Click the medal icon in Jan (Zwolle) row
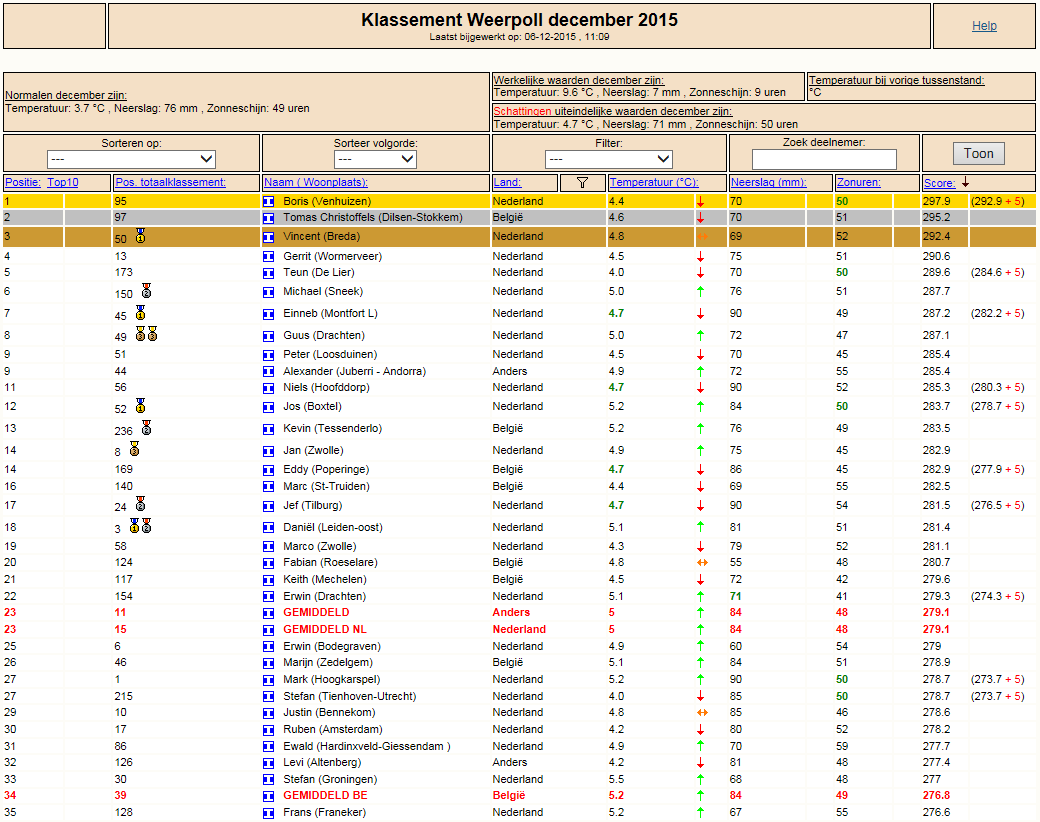 (x=134, y=449)
